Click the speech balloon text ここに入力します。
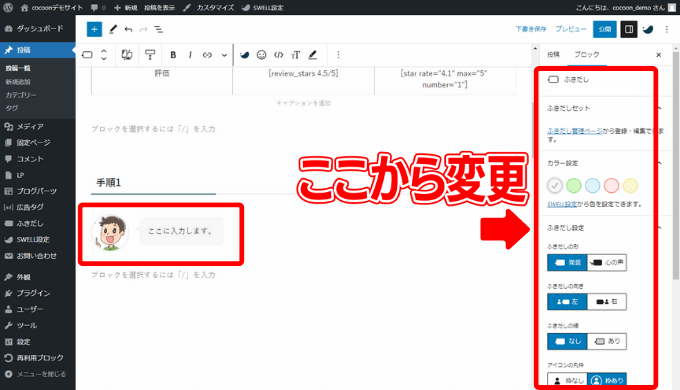Screen dimensions: 680x390 point(181,231)
